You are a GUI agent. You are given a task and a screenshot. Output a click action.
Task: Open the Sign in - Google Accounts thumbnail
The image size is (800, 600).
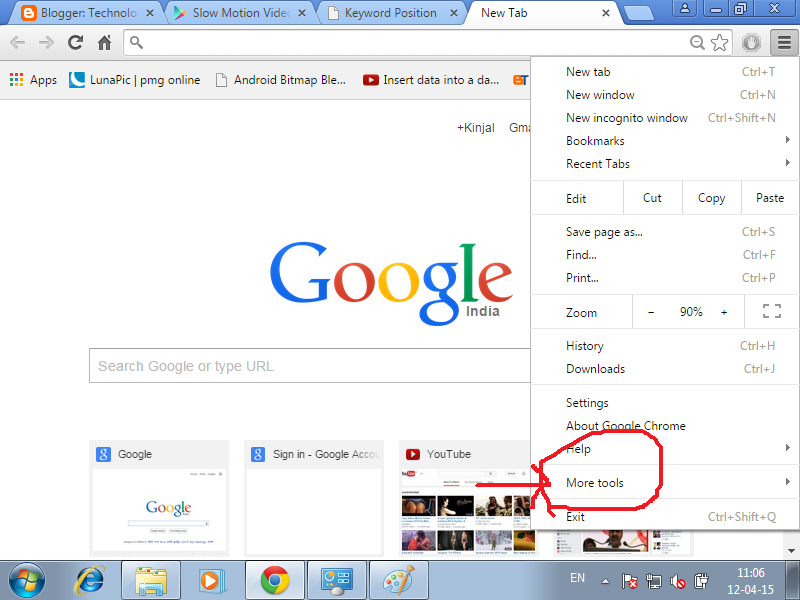coord(314,498)
